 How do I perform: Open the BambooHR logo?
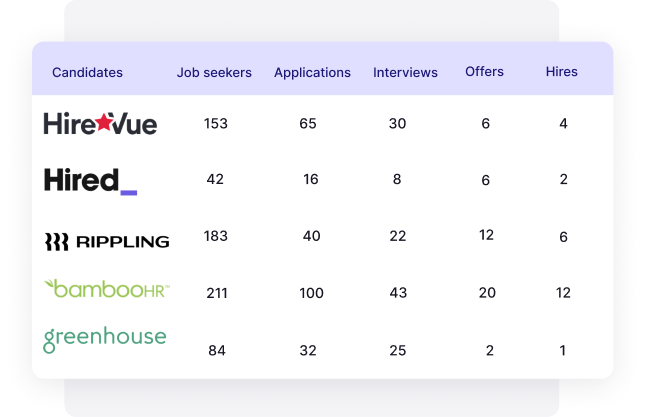[107, 289]
